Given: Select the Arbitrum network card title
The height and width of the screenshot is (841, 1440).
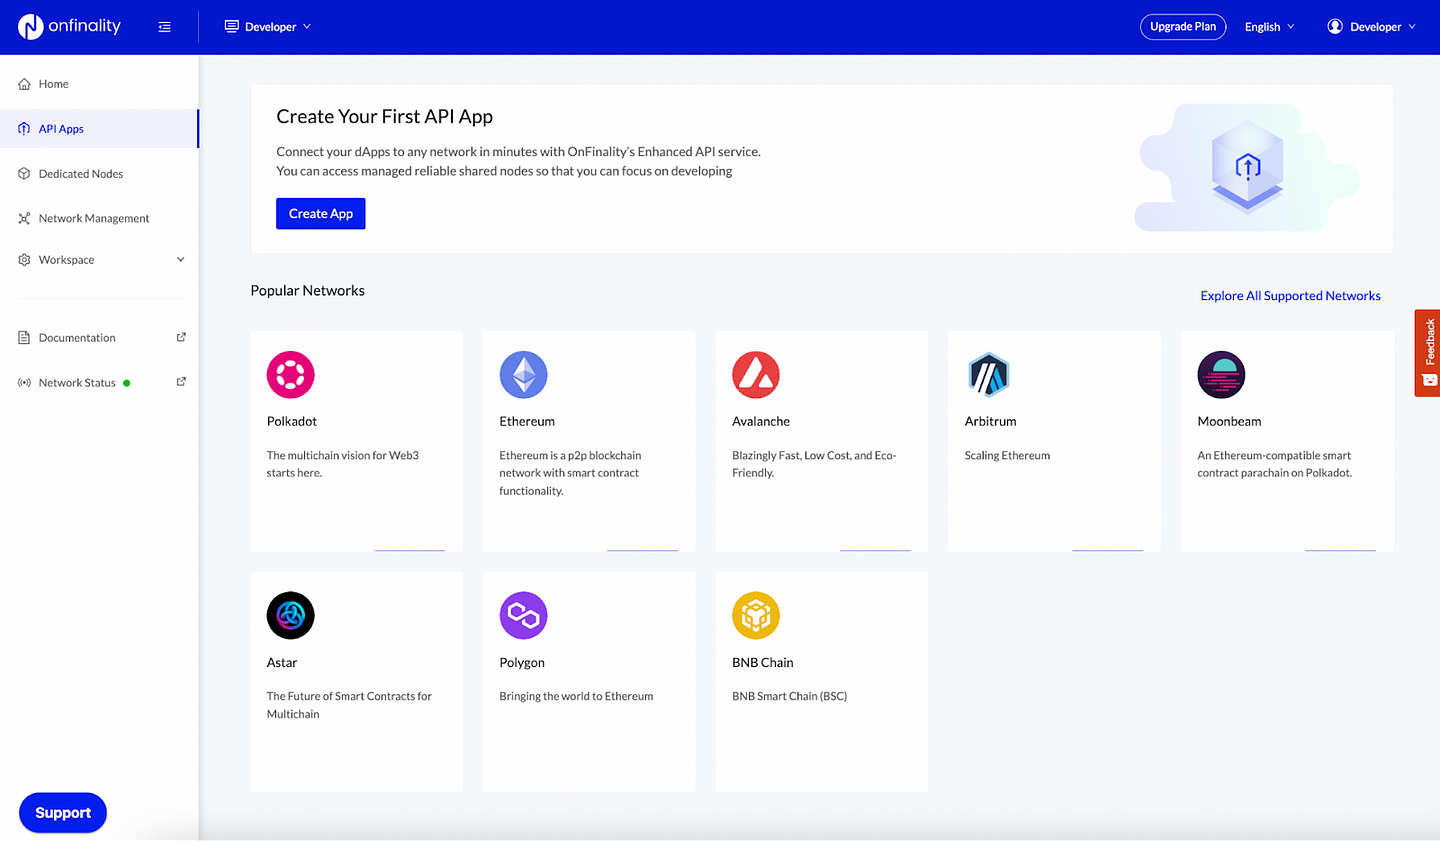Looking at the screenshot, I should [x=991, y=422].
